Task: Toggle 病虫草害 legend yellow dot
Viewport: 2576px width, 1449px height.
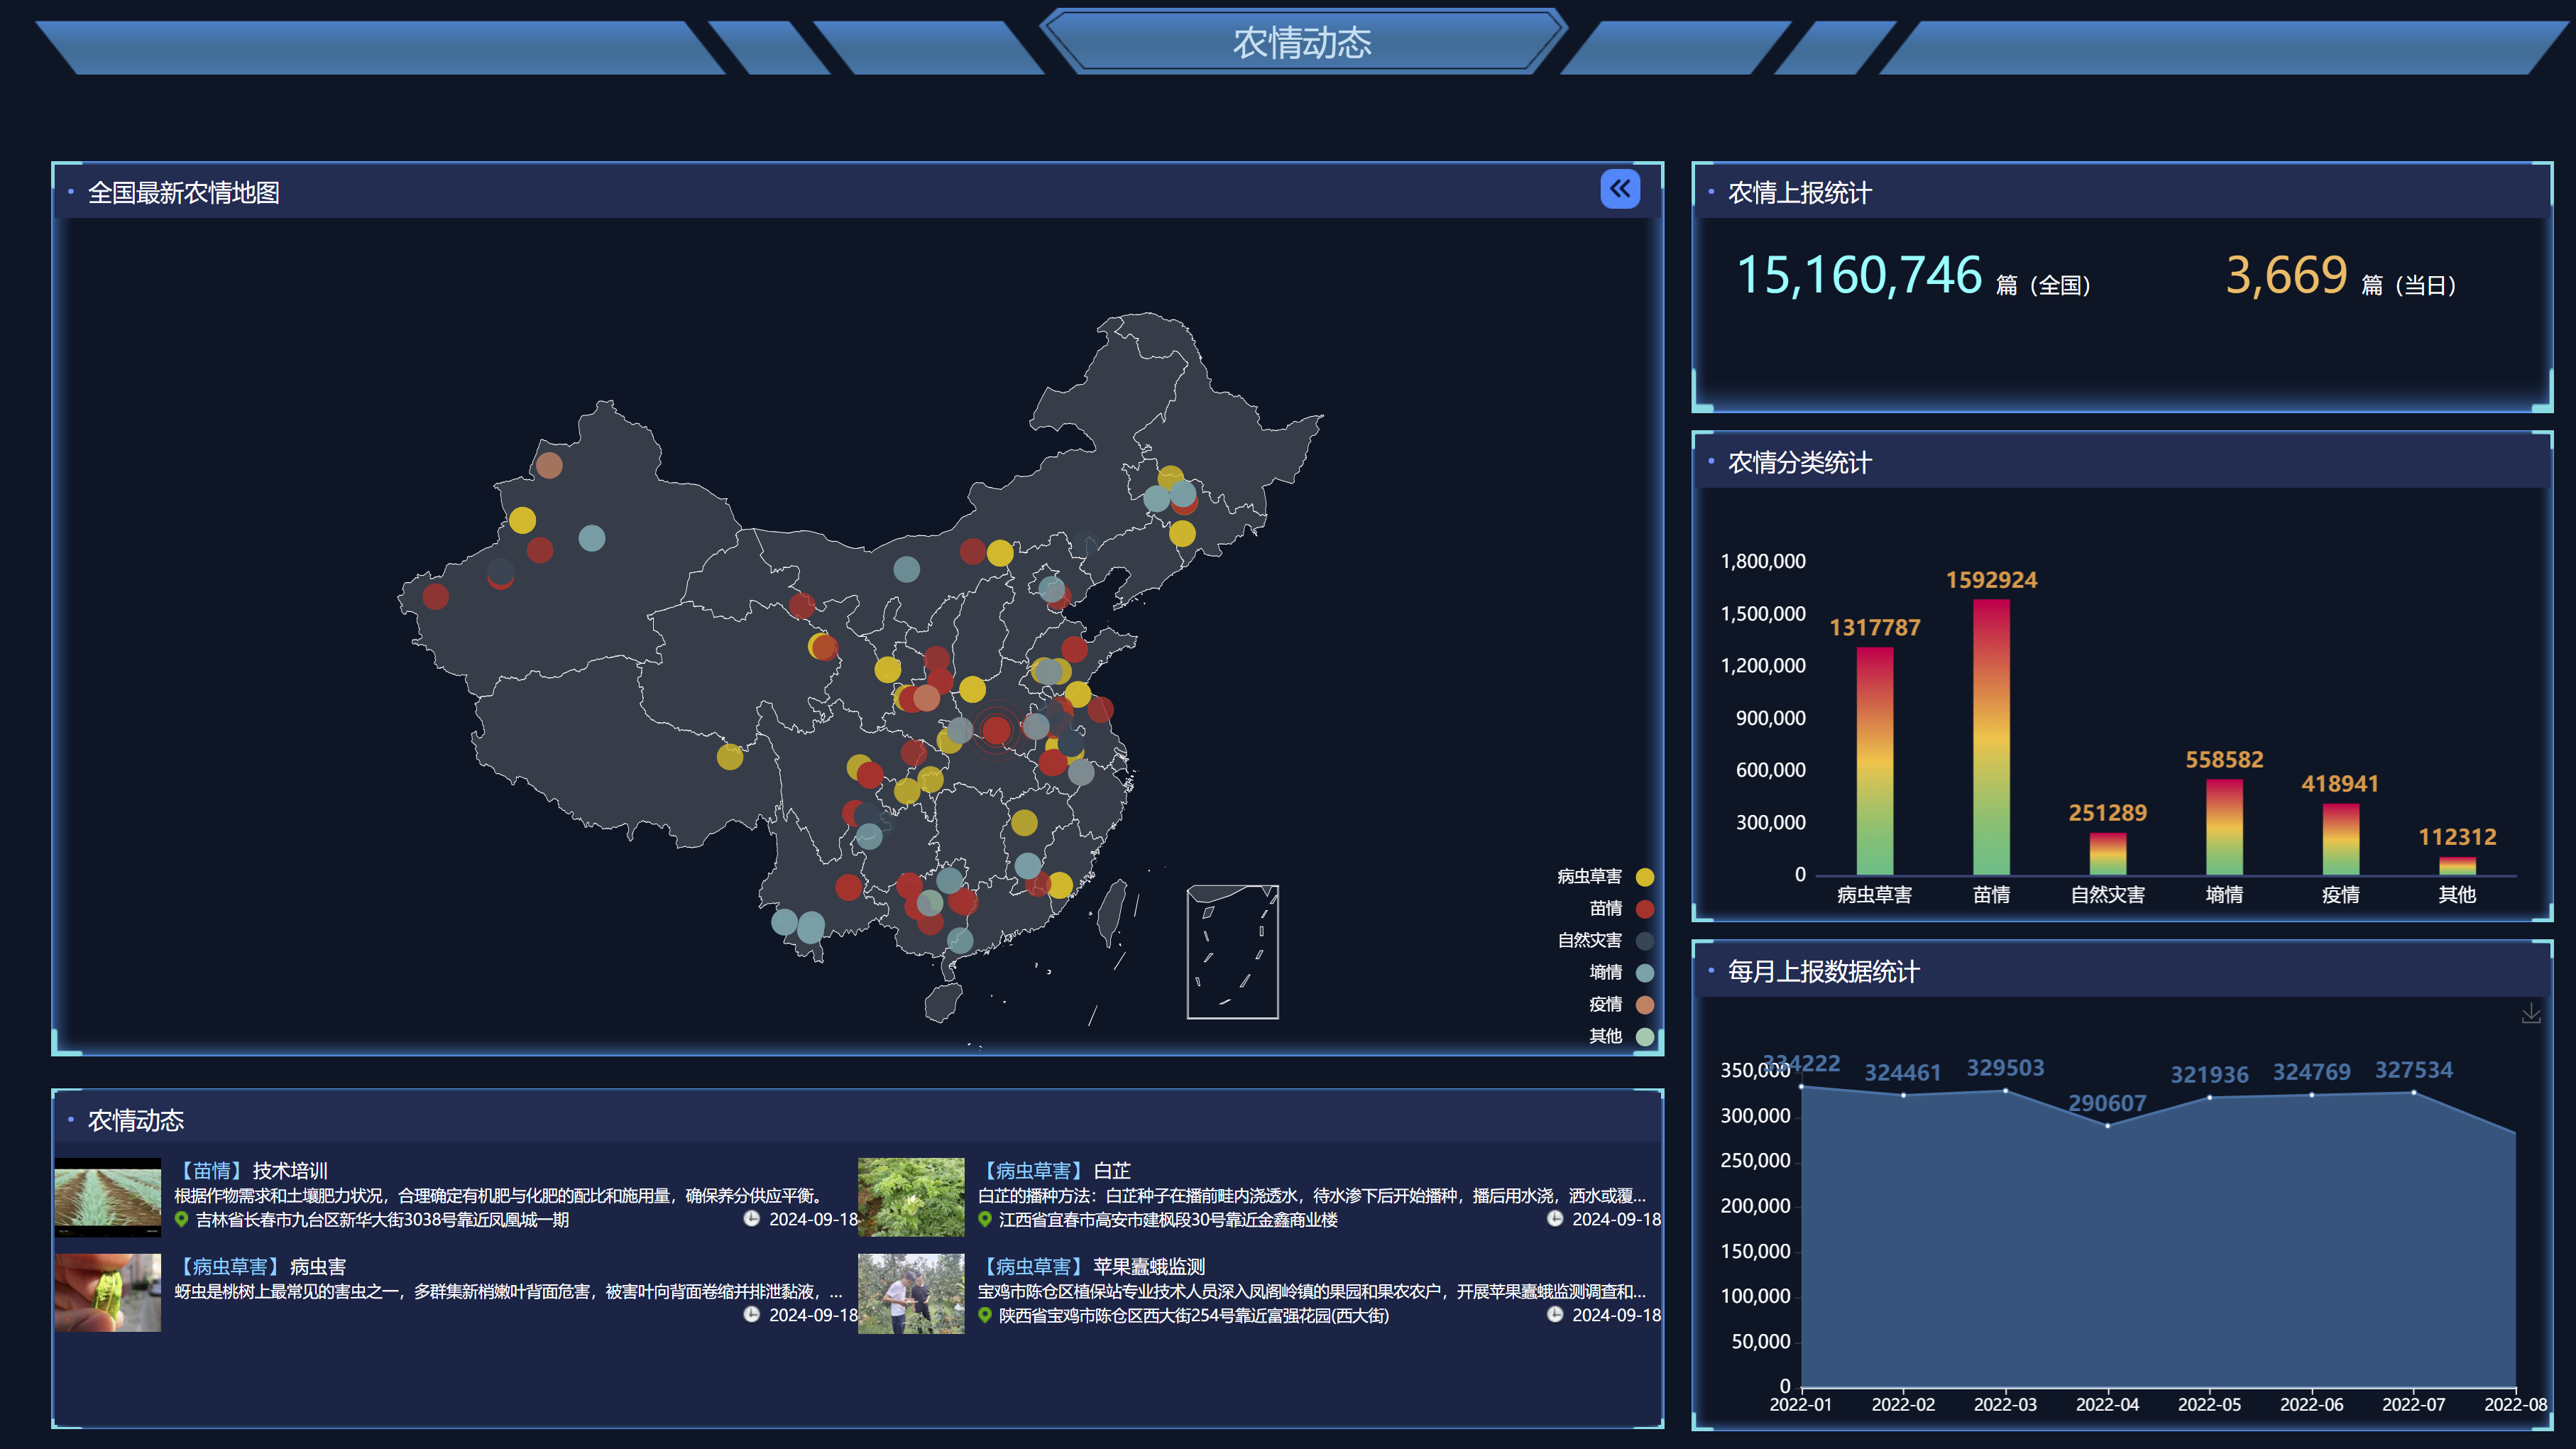Action: [x=1644, y=877]
